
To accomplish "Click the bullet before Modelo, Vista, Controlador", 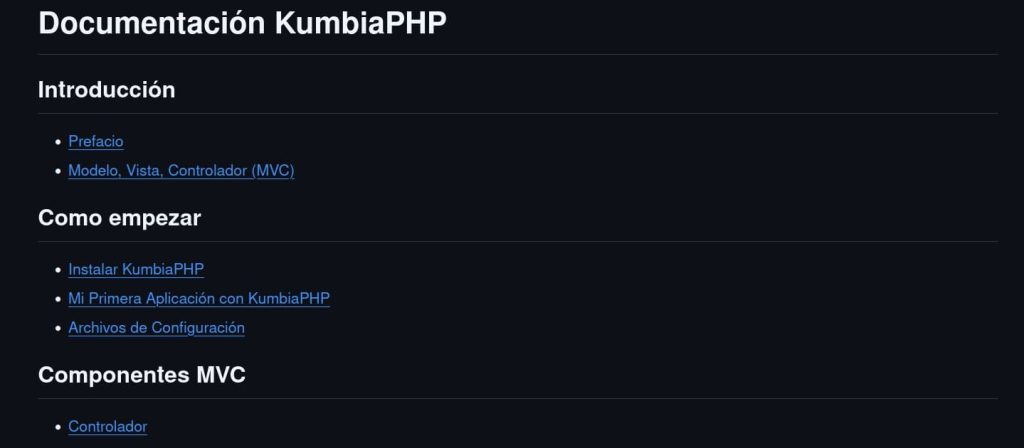I will click(57, 171).
